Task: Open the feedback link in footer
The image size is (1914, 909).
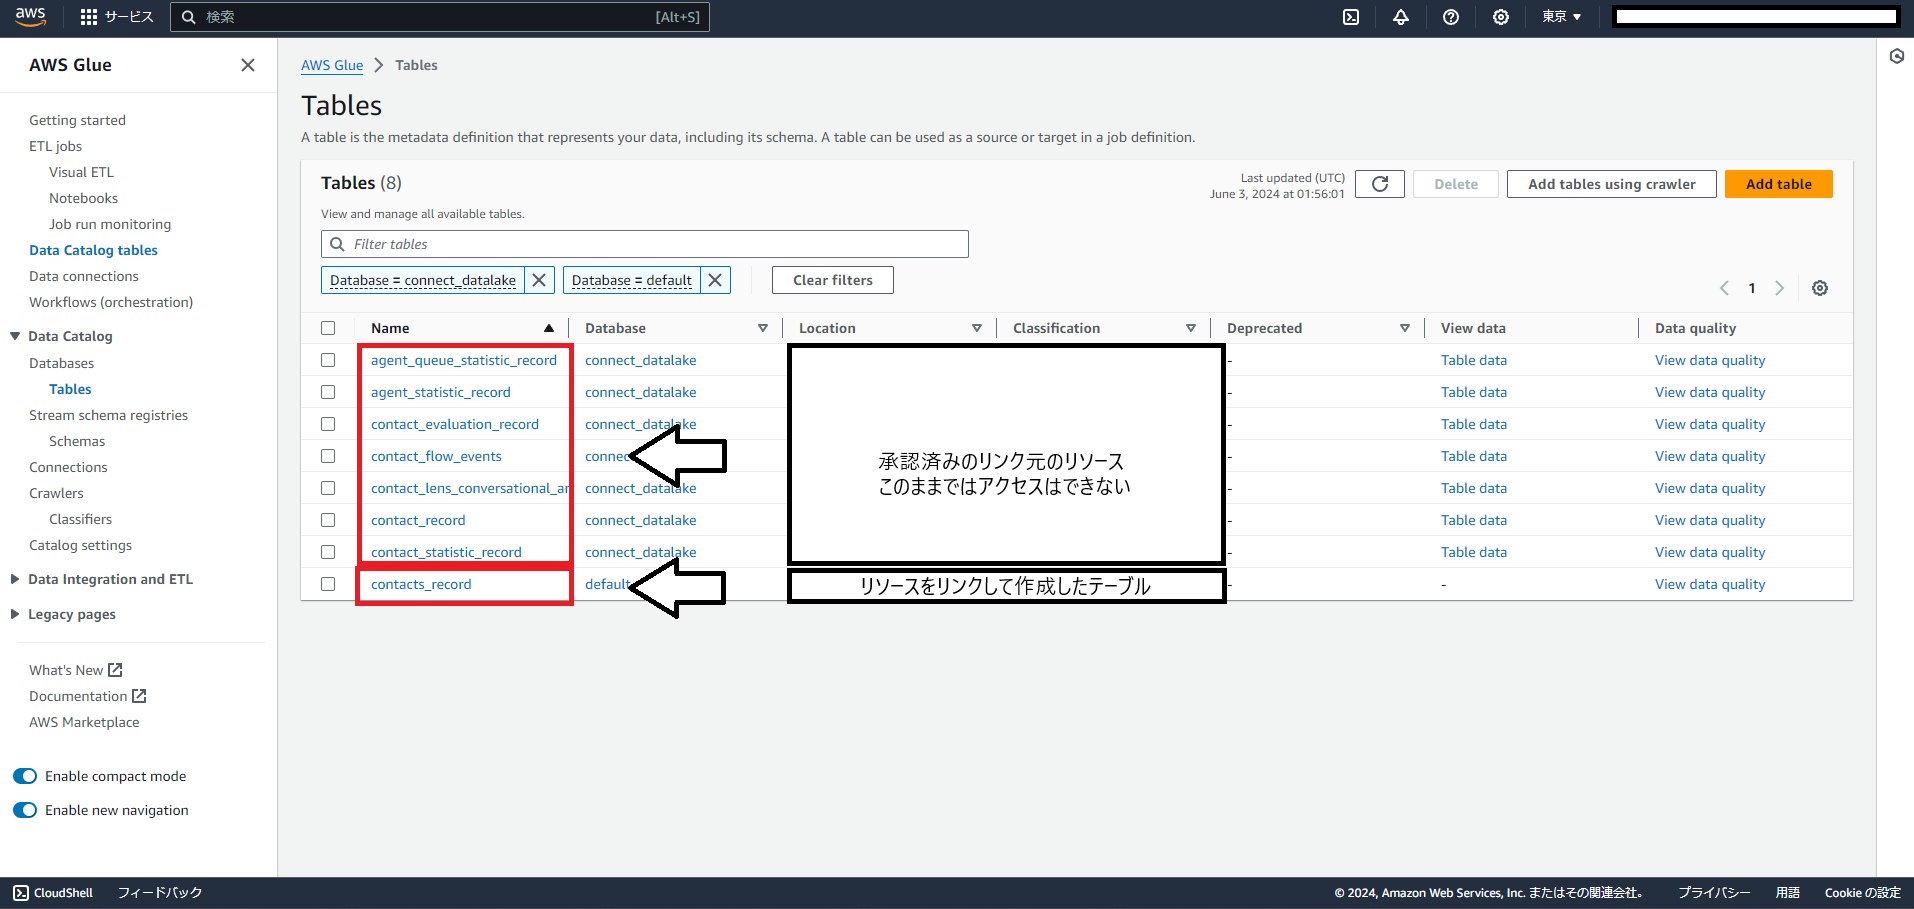Action: coord(160,893)
